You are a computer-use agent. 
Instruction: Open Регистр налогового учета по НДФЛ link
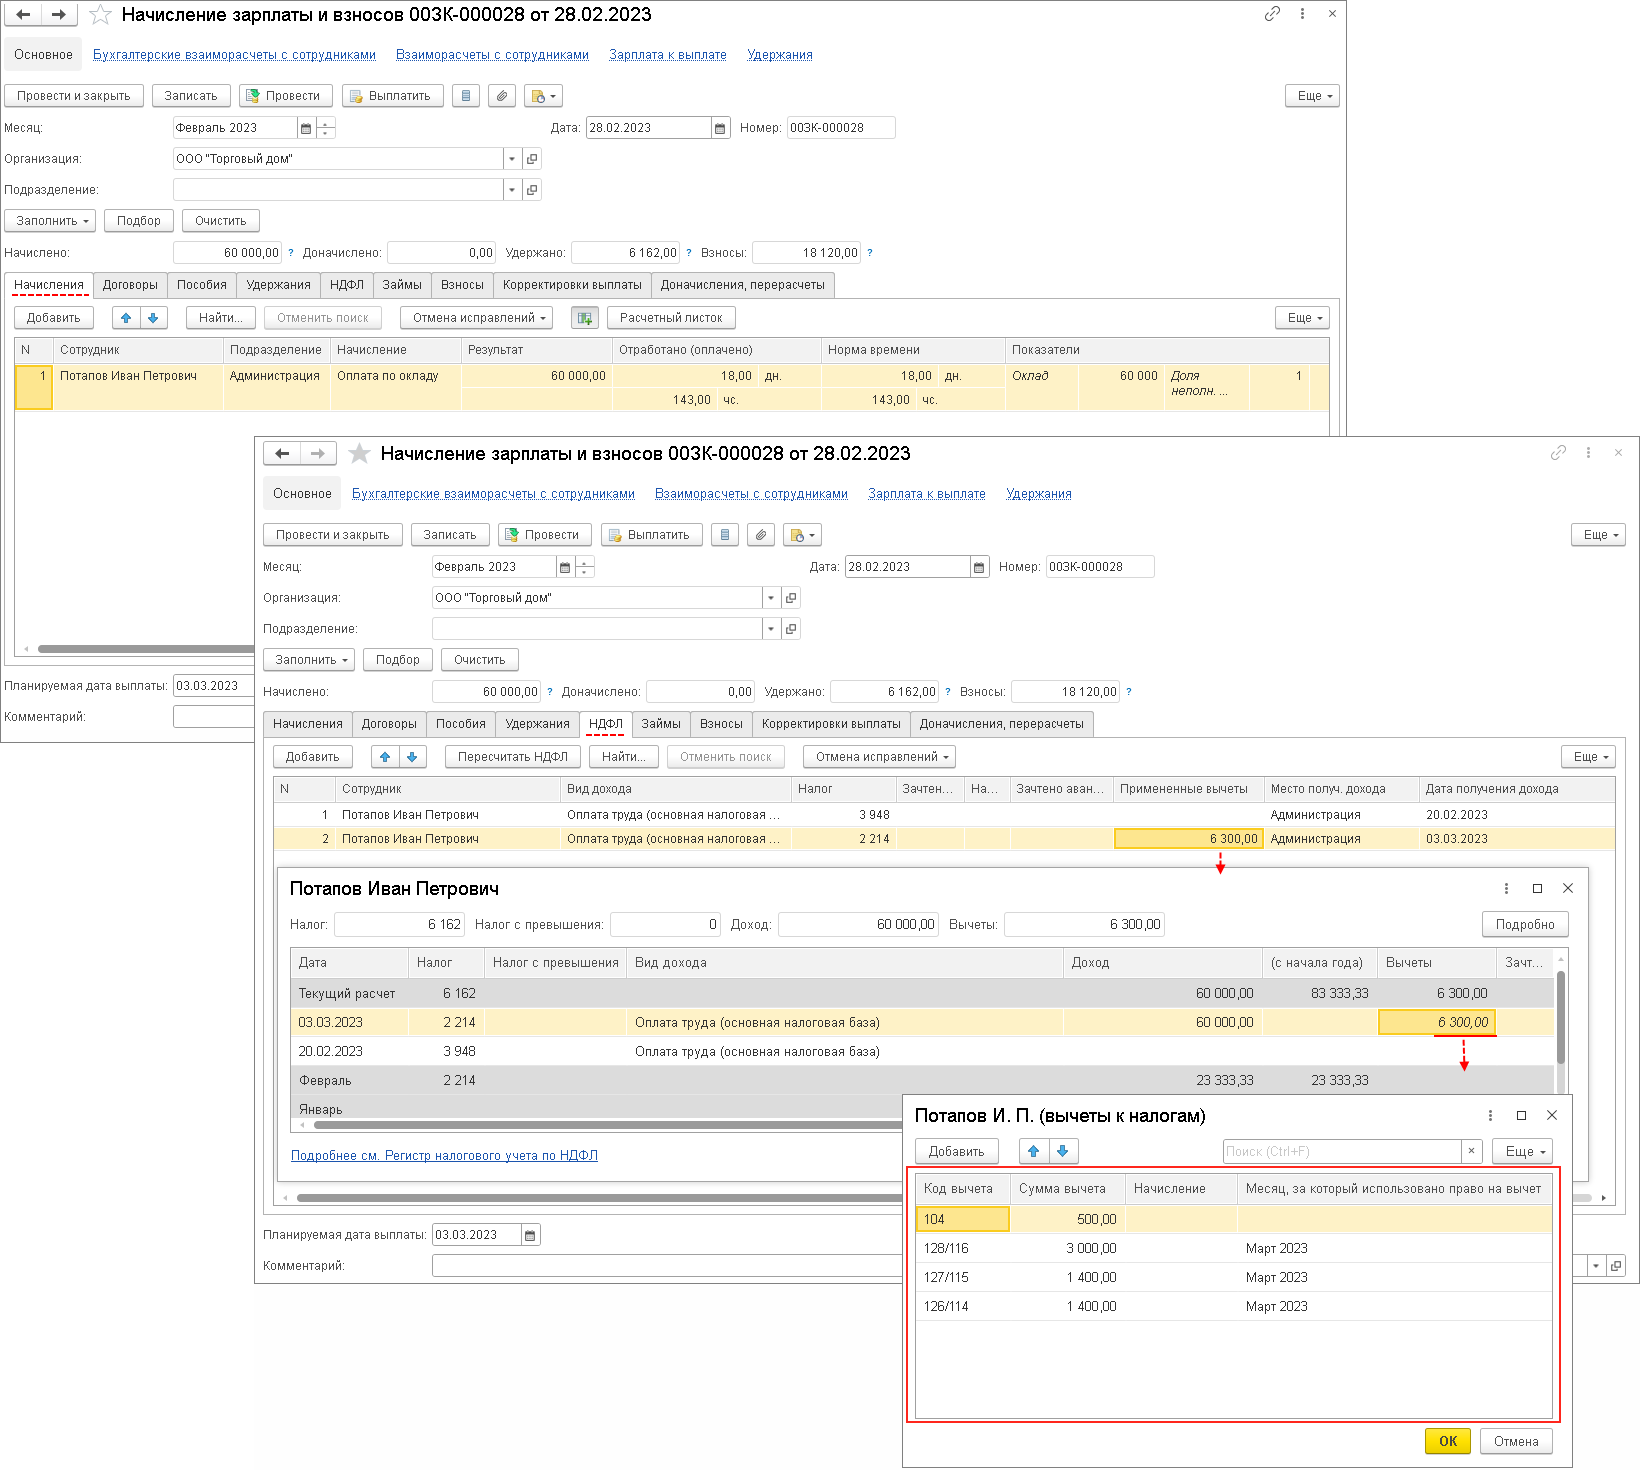click(444, 1155)
